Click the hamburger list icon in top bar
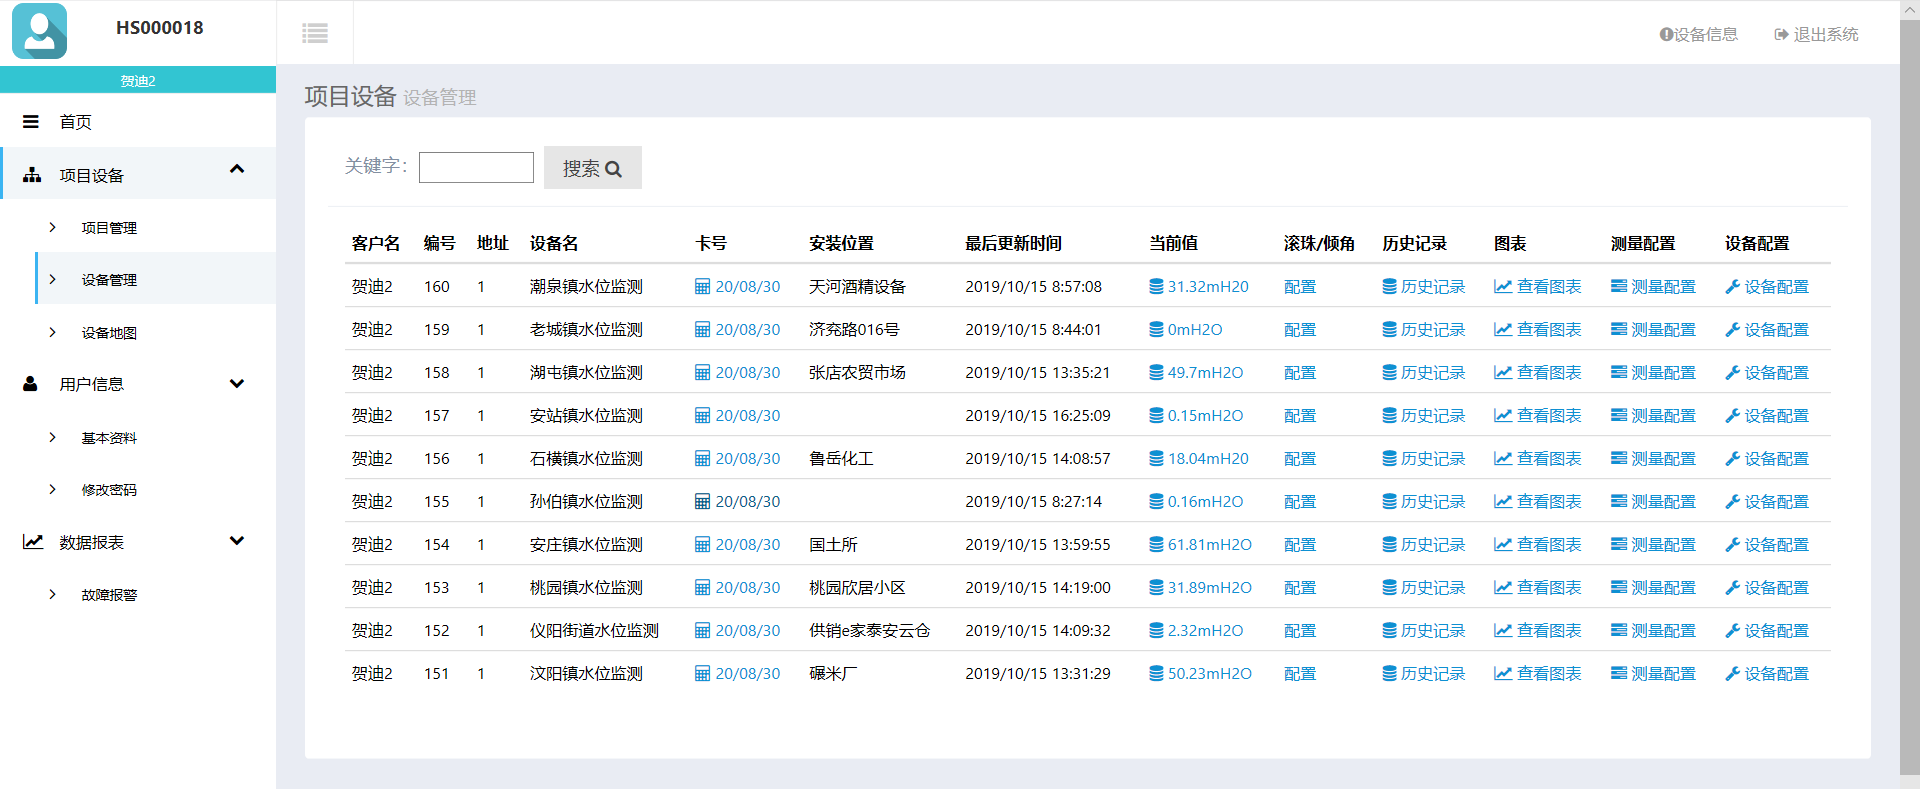Screen dimensions: 1920x789 click(x=315, y=34)
